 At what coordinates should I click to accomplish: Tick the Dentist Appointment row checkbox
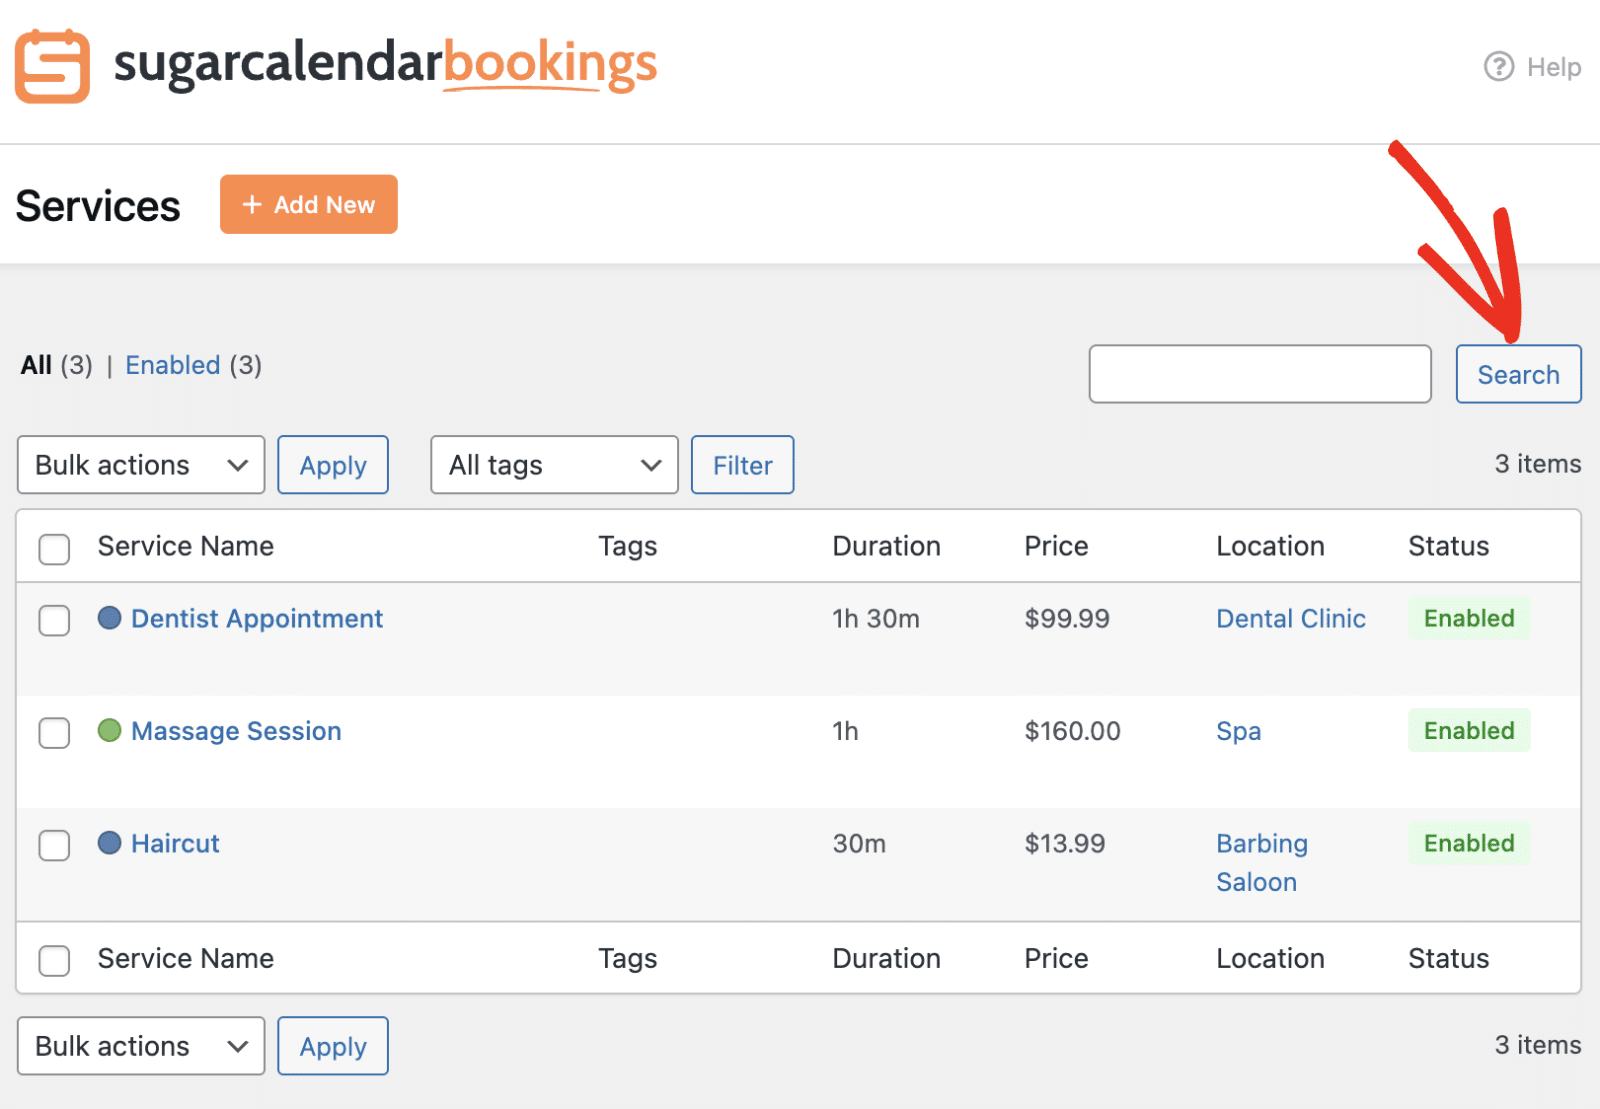tap(54, 620)
